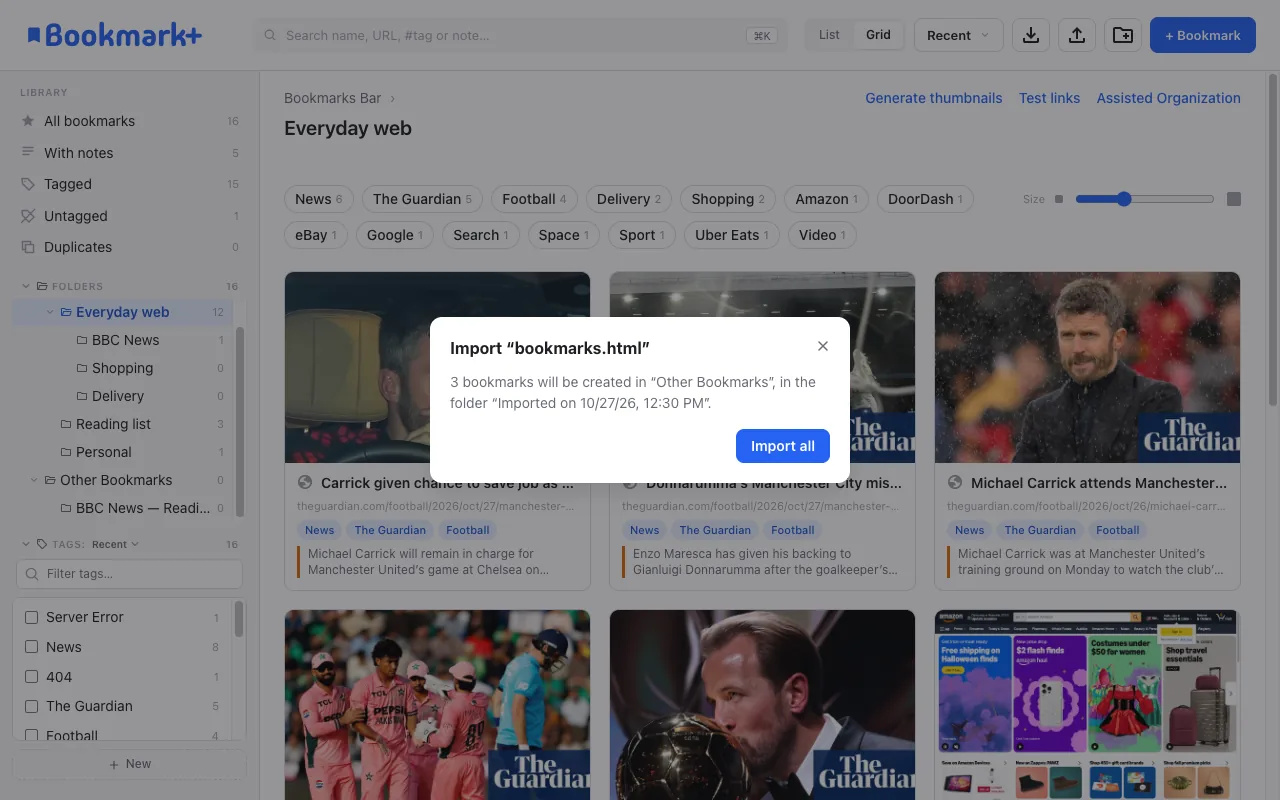
Task: Filter by the Uber Eats tag chip
Action: [x=732, y=235]
